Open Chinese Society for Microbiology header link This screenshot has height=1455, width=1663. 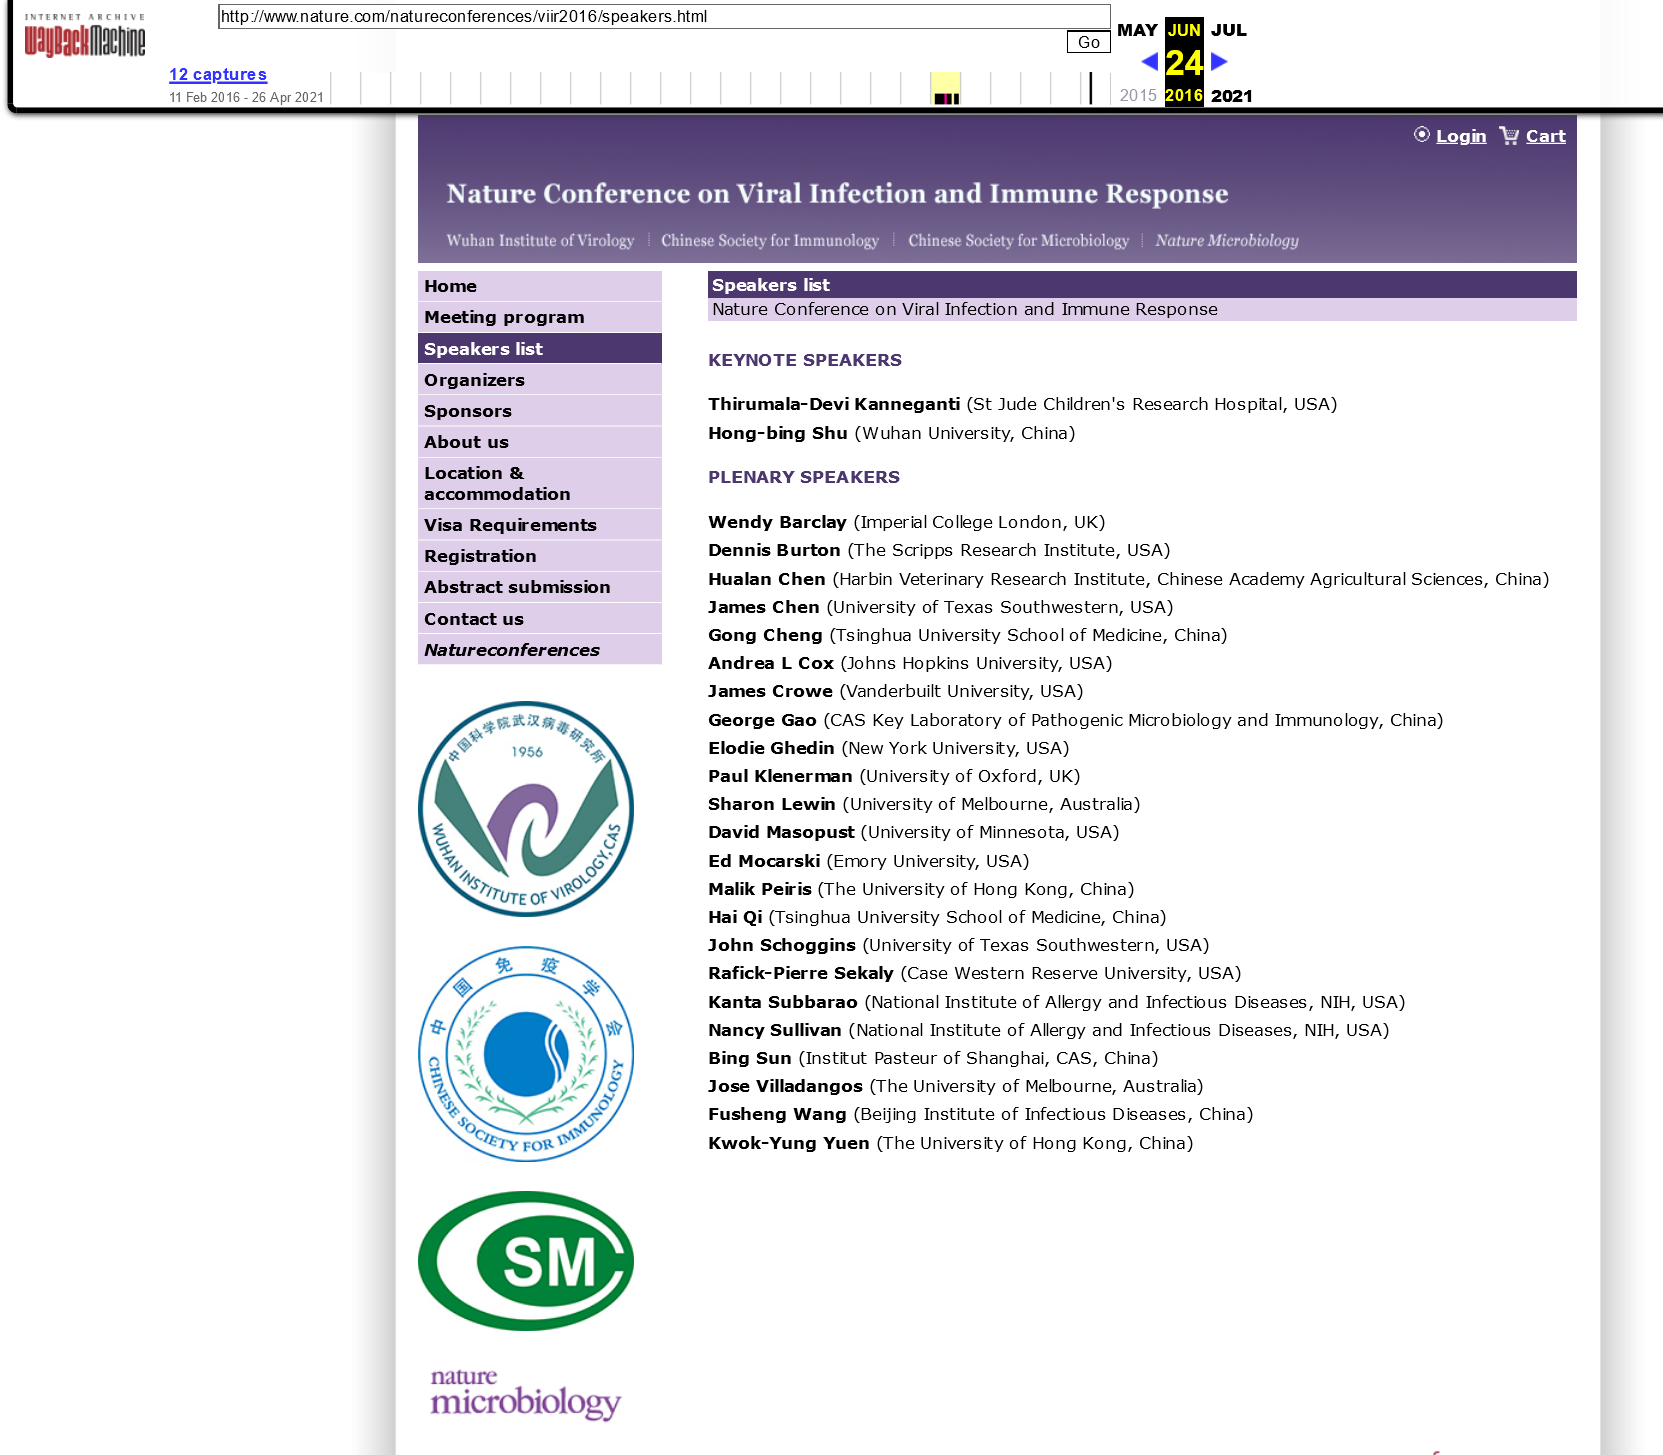[1018, 240]
